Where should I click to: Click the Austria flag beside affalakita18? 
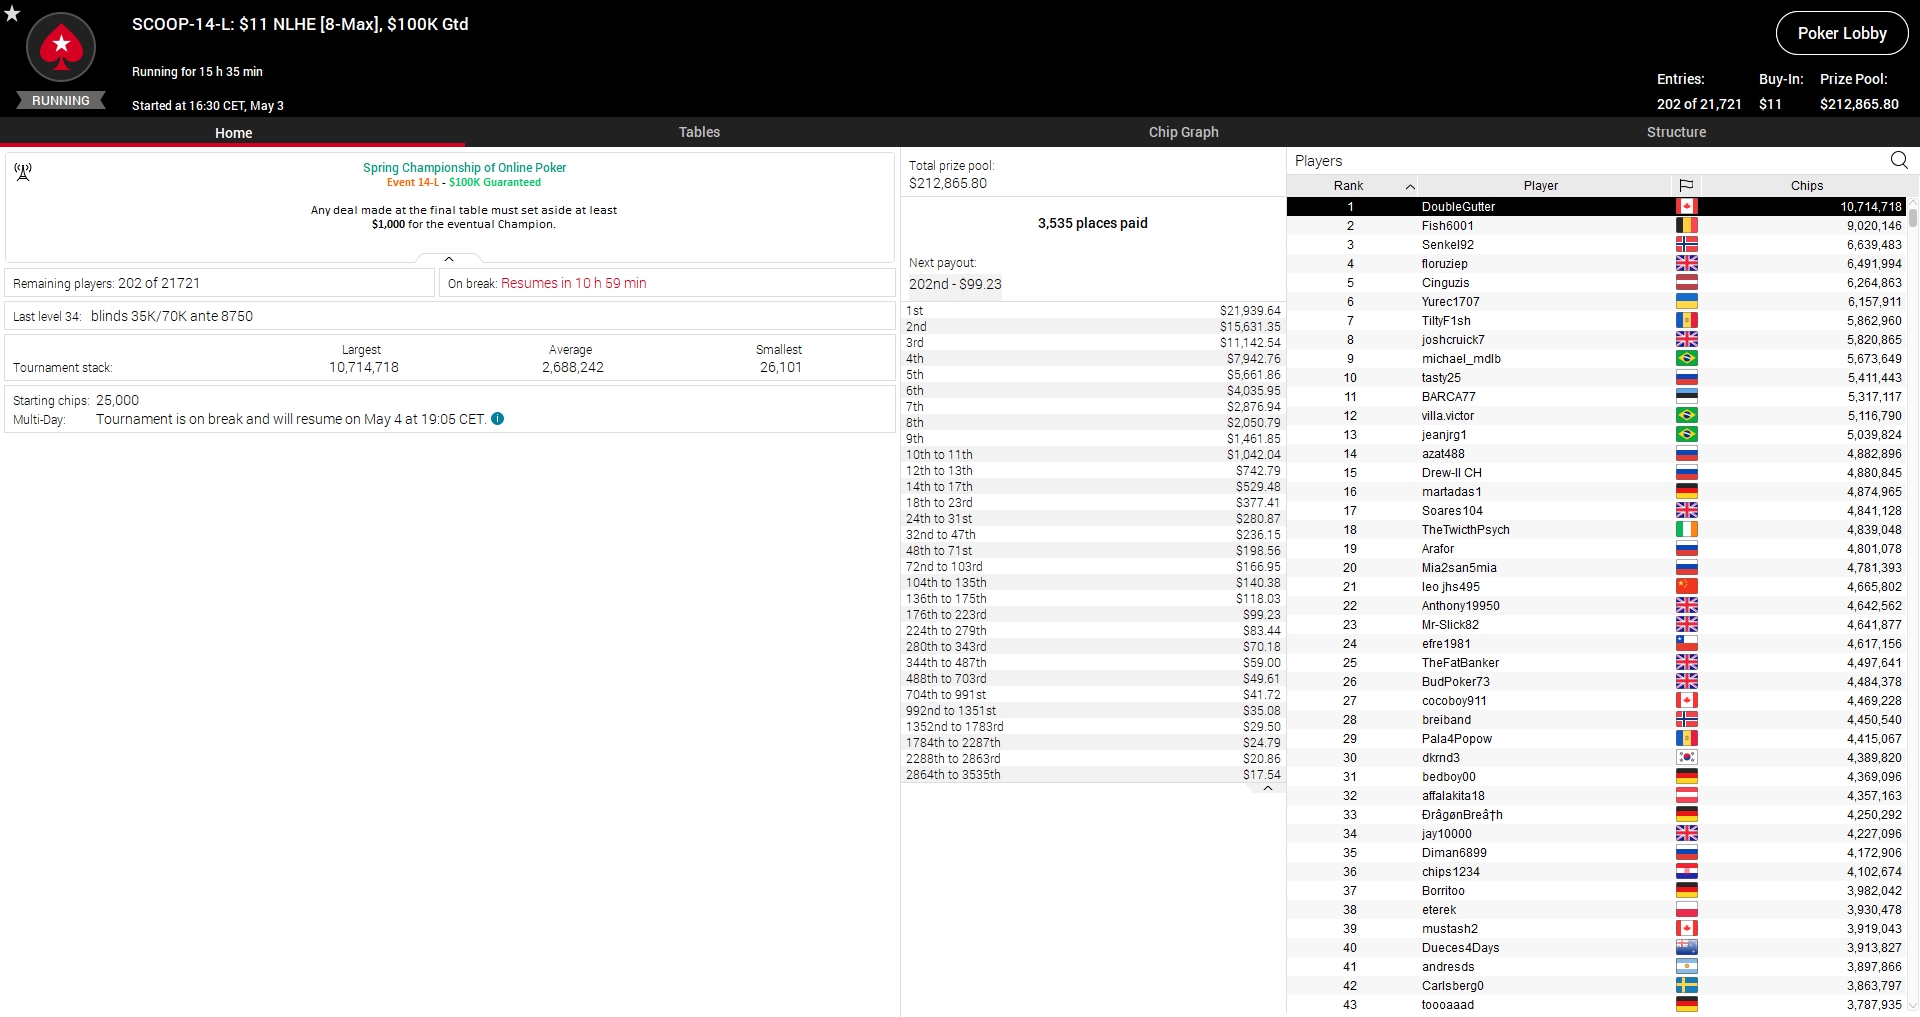point(1687,795)
